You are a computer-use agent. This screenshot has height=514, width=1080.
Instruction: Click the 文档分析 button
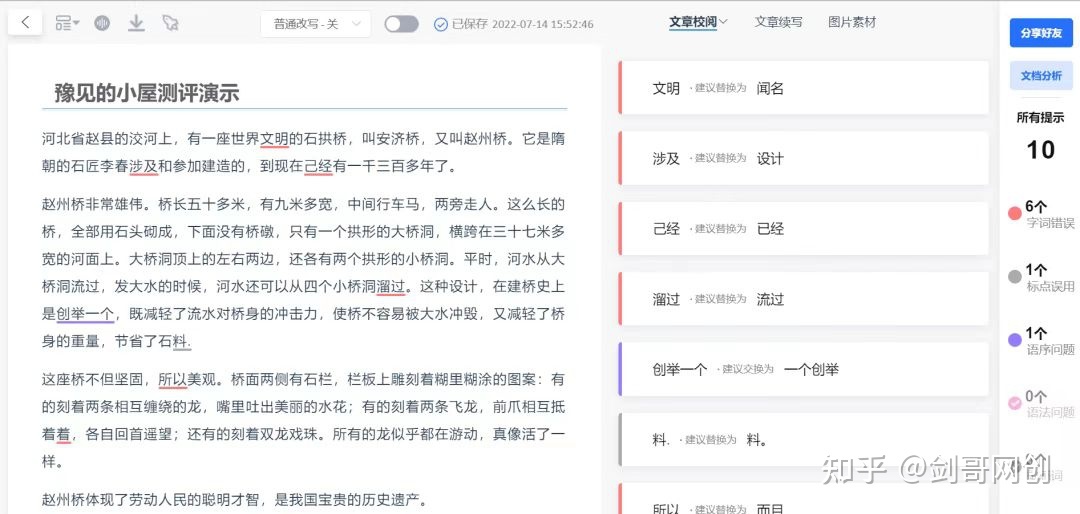[x=1041, y=76]
